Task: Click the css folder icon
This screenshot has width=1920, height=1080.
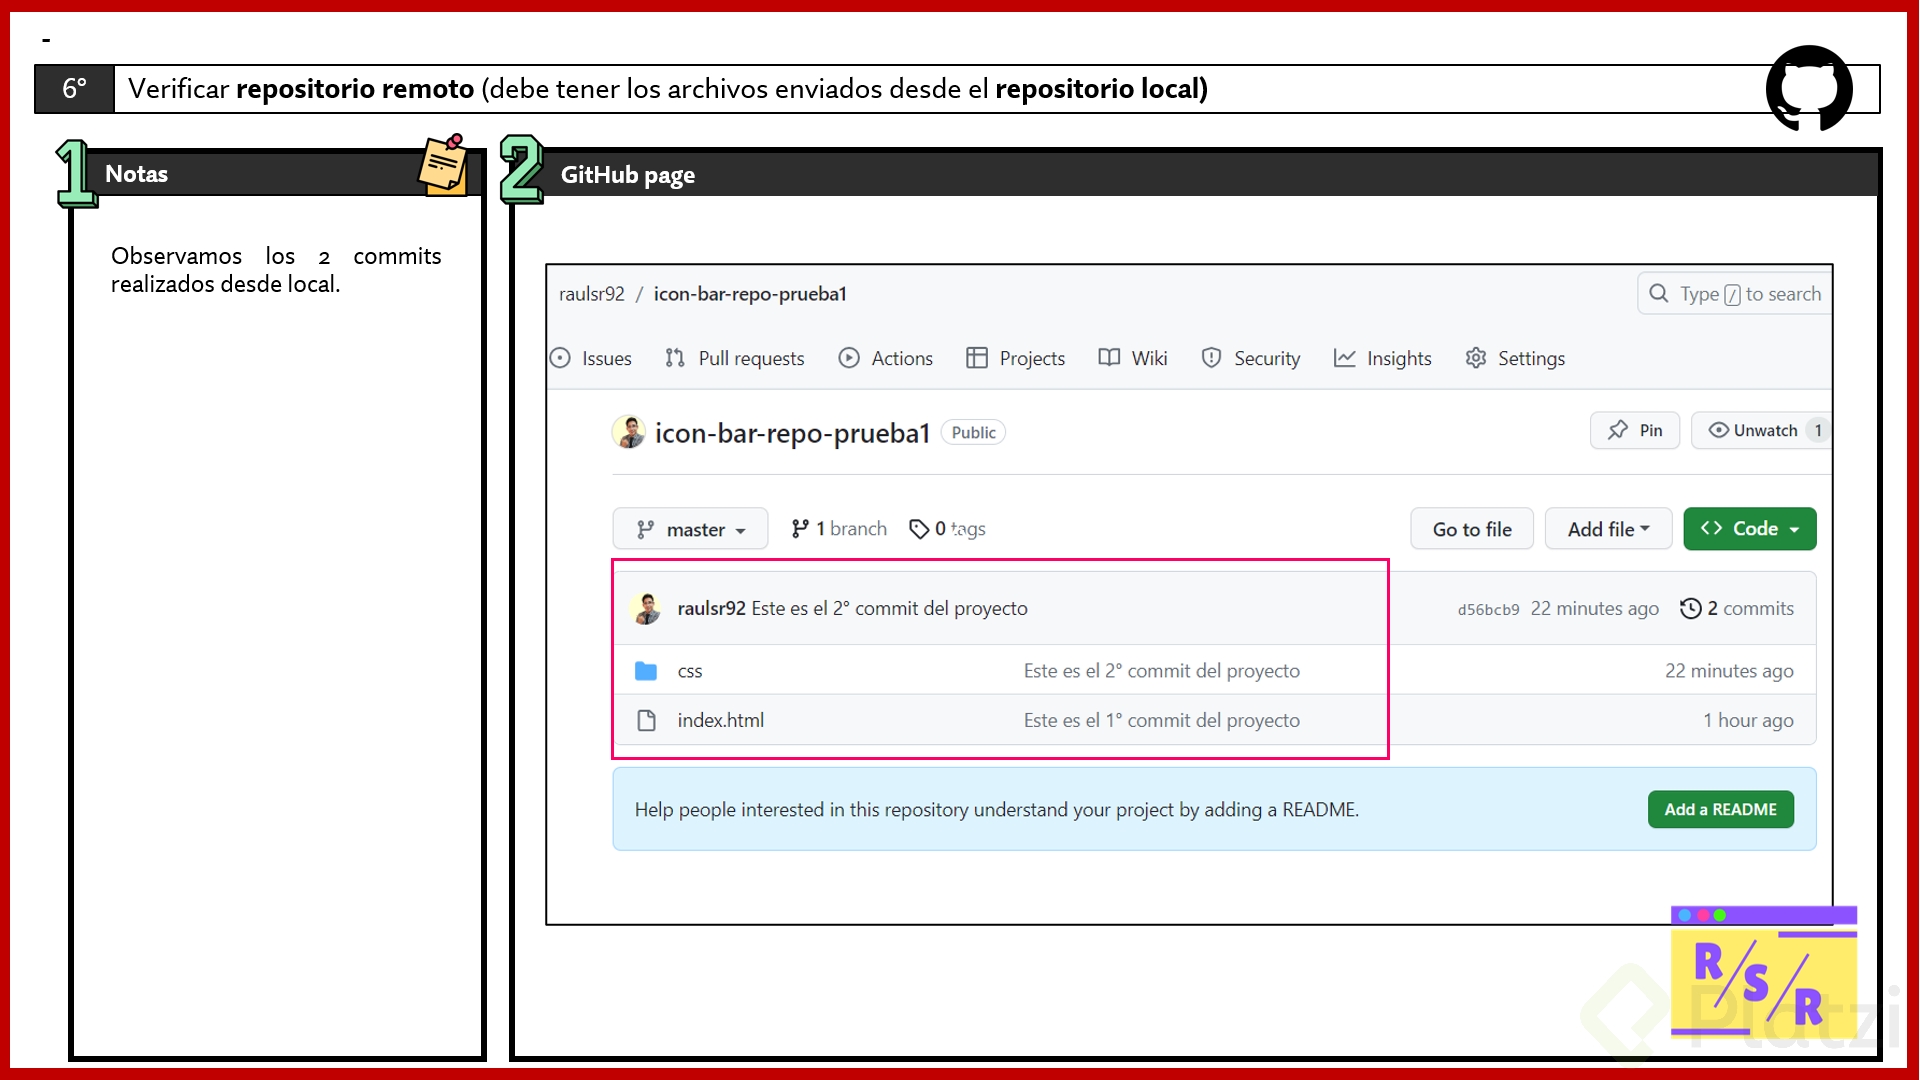Action: point(646,671)
